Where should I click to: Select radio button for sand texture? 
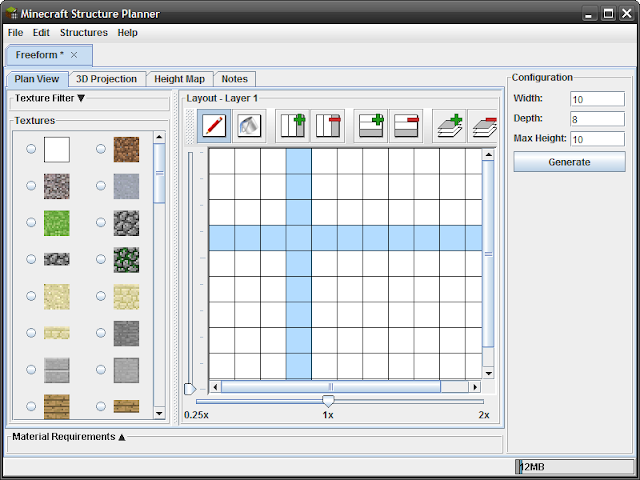coord(31,296)
